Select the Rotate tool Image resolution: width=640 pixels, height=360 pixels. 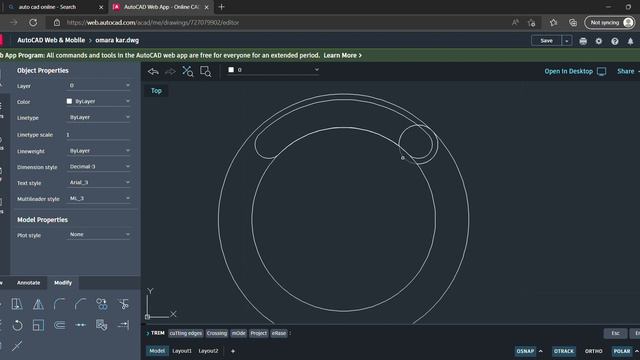click(x=17, y=325)
